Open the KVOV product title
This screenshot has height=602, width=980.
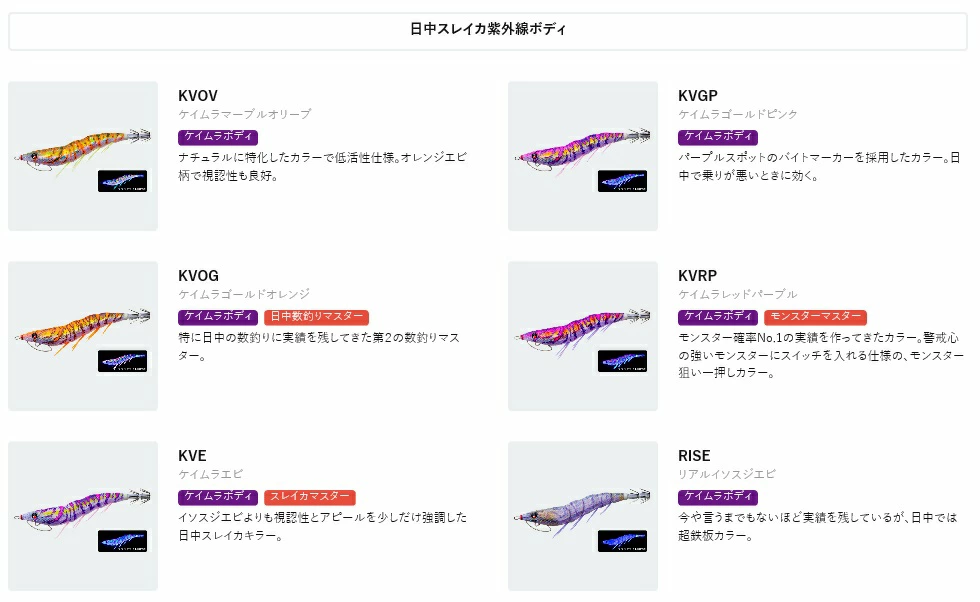[x=198, y=96]
